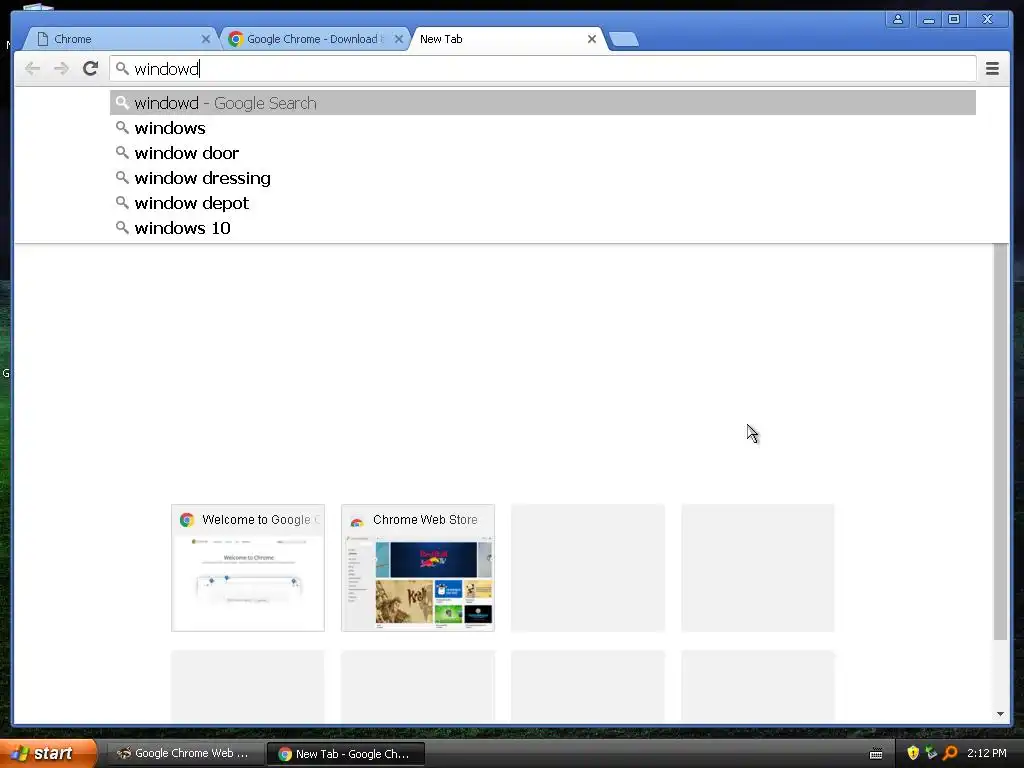Click the 2:12 PM clock
This screenshot has height=768, width=1024.
pos(987,753)
